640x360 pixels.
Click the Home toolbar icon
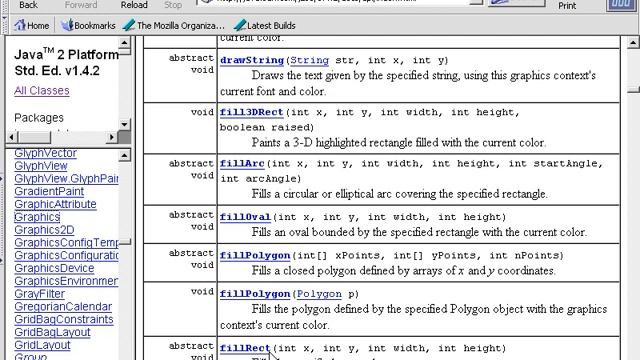click(31, 25)
